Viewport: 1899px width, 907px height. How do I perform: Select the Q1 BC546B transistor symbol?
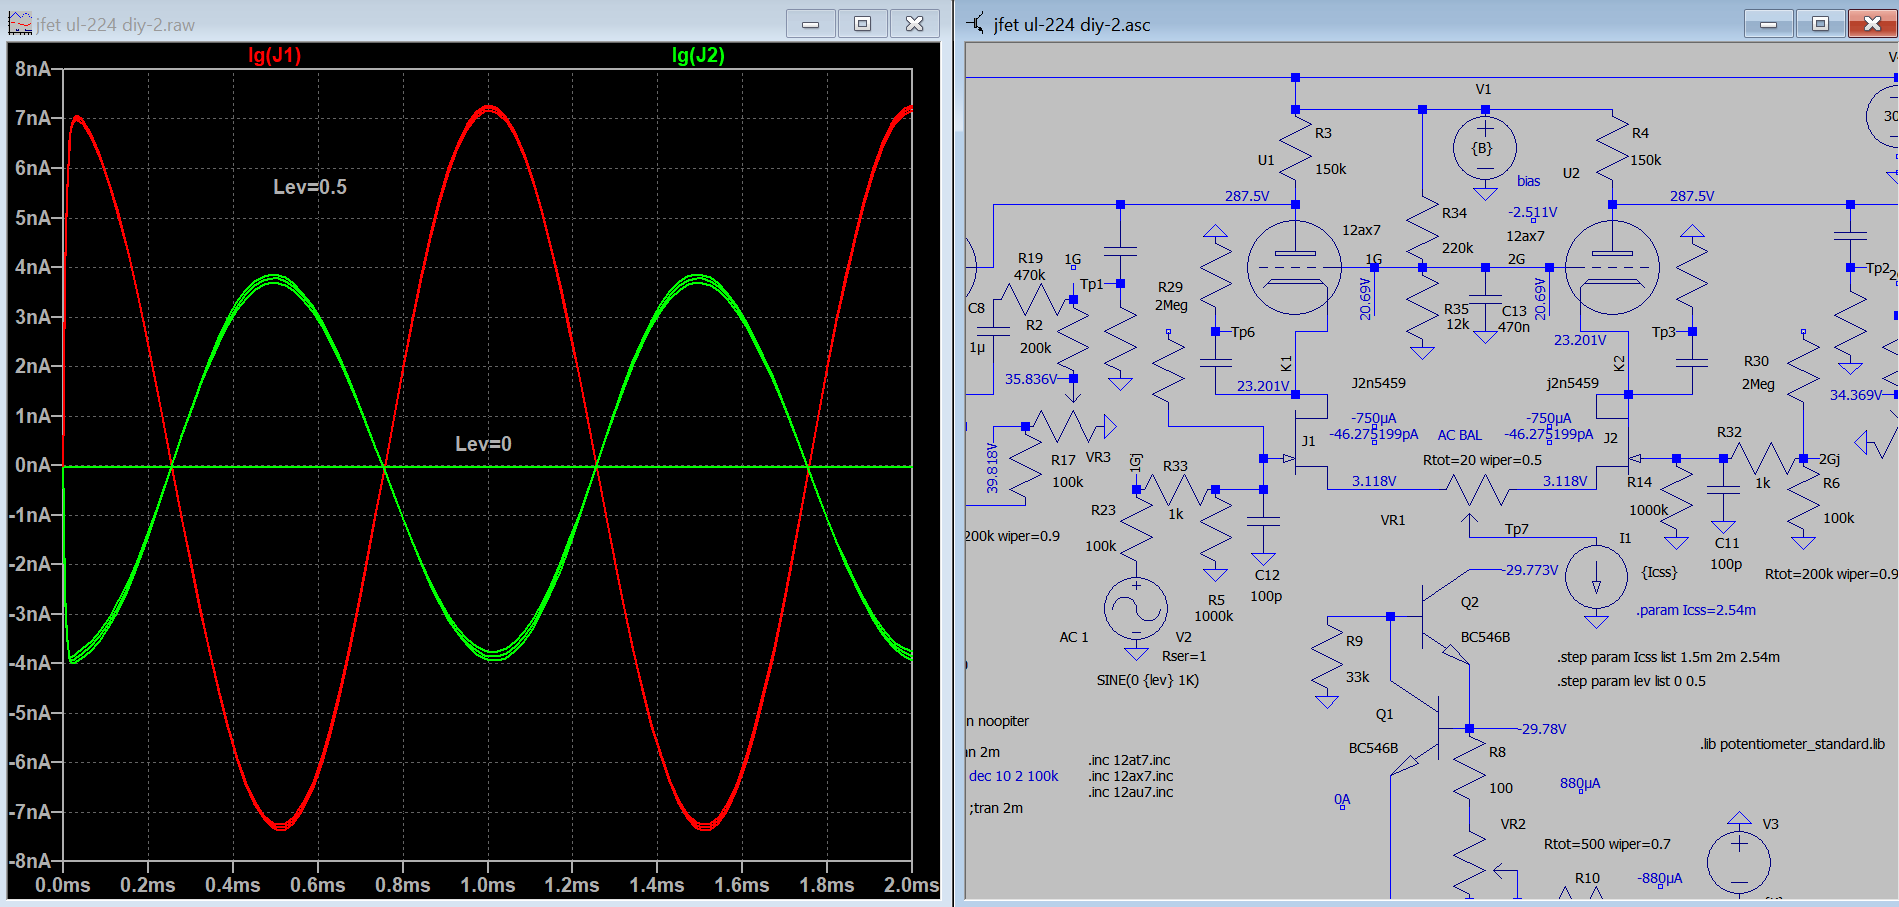click(x=1416, y=735)
